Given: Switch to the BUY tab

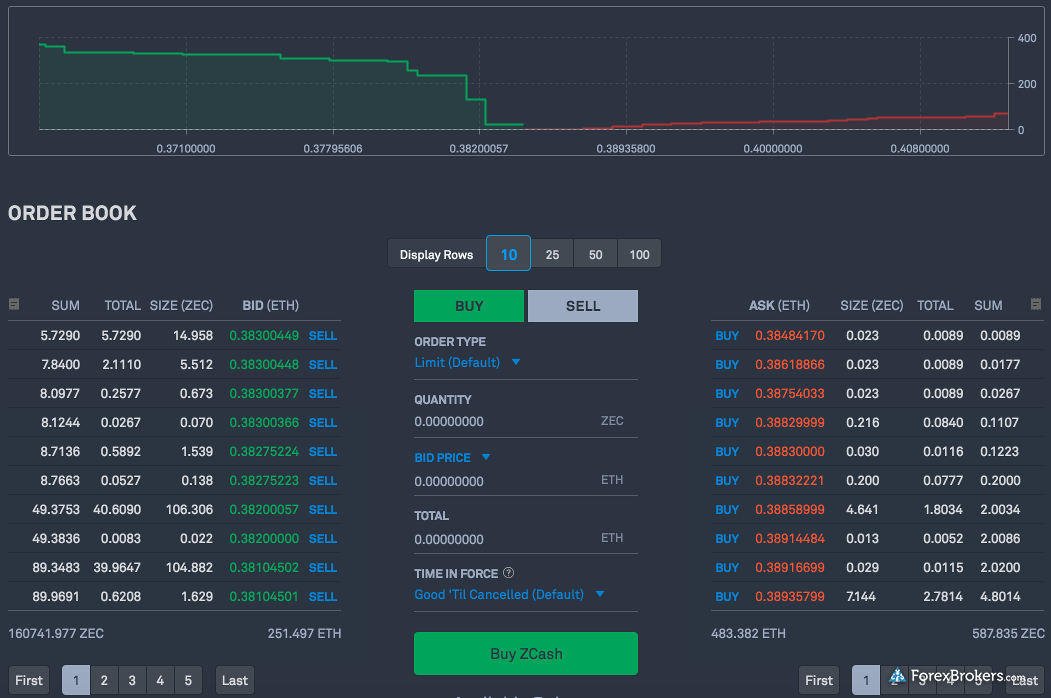Looking at the screenshot, I should [x=469, y=306].
